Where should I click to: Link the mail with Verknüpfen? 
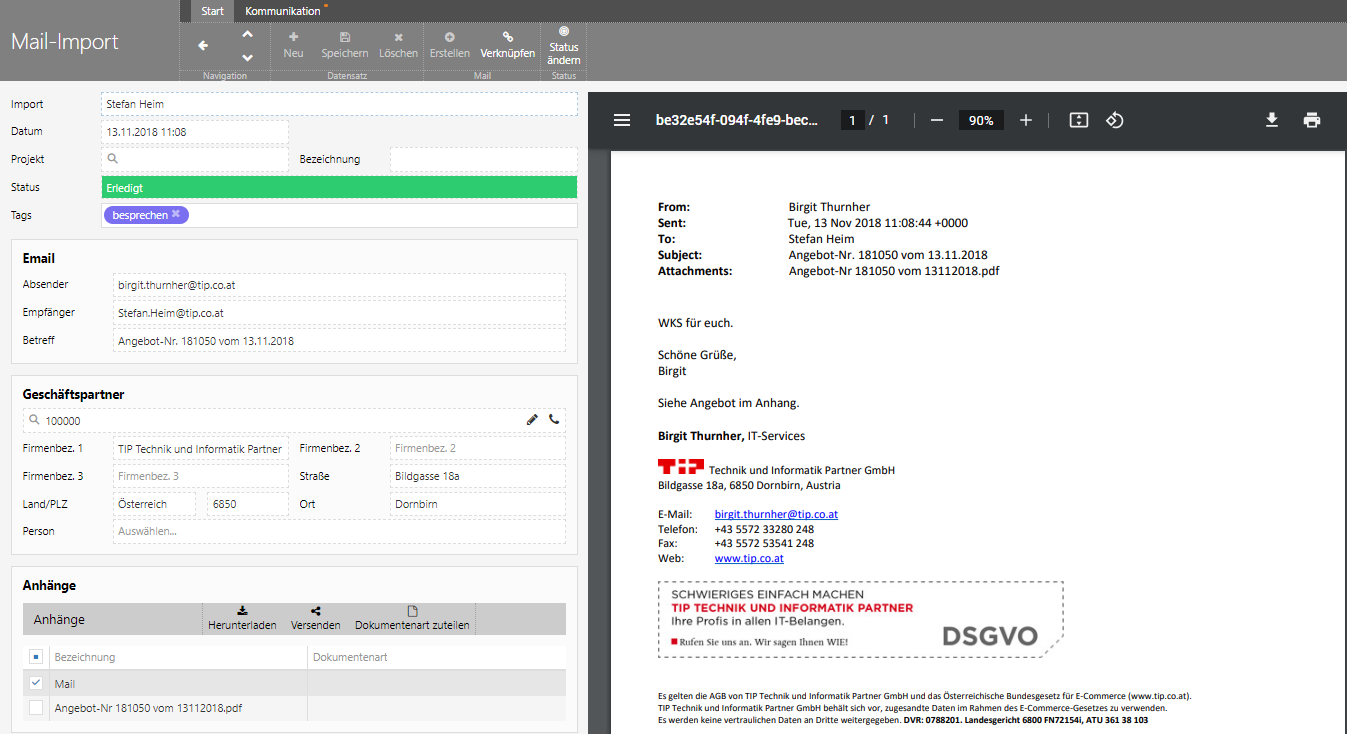[x=508, y=45]
